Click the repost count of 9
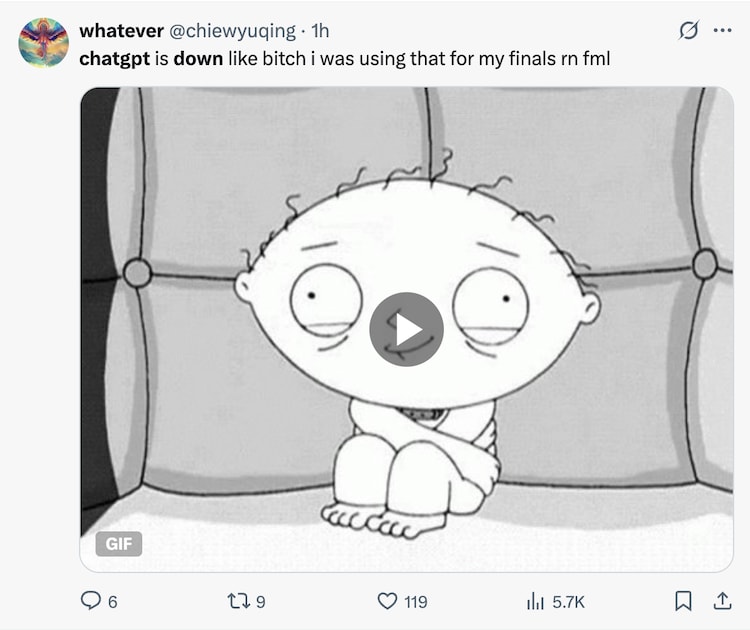750x630 pixels. [x=261, y=602]
